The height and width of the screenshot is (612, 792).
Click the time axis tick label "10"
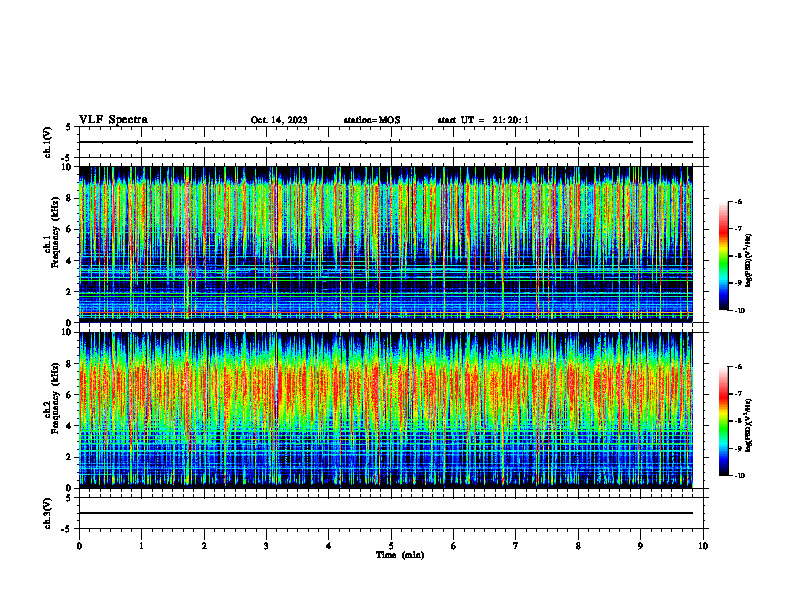pos(703,546)
